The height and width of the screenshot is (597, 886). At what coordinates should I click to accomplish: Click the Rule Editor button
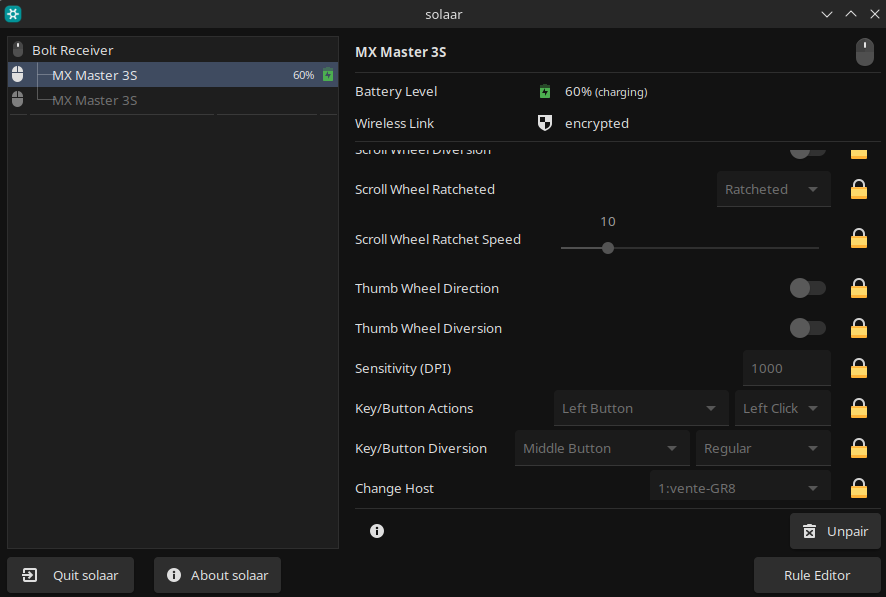[817, 575]
